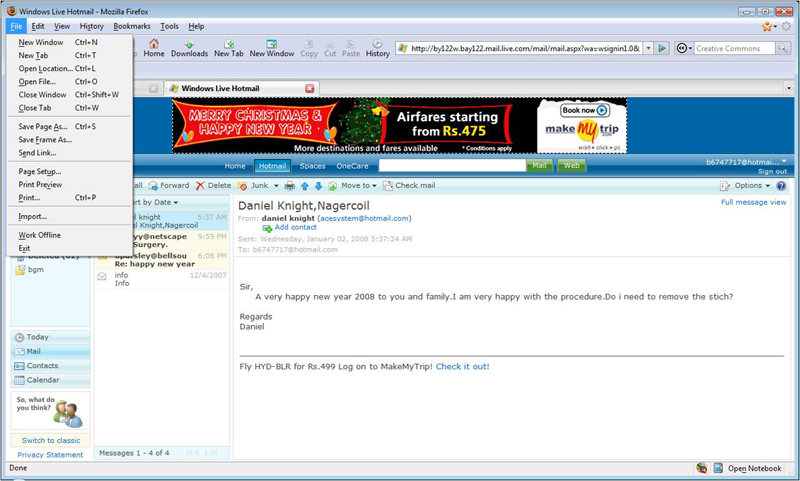
Task: Click the Full message view link
Action: click(752, 202)
